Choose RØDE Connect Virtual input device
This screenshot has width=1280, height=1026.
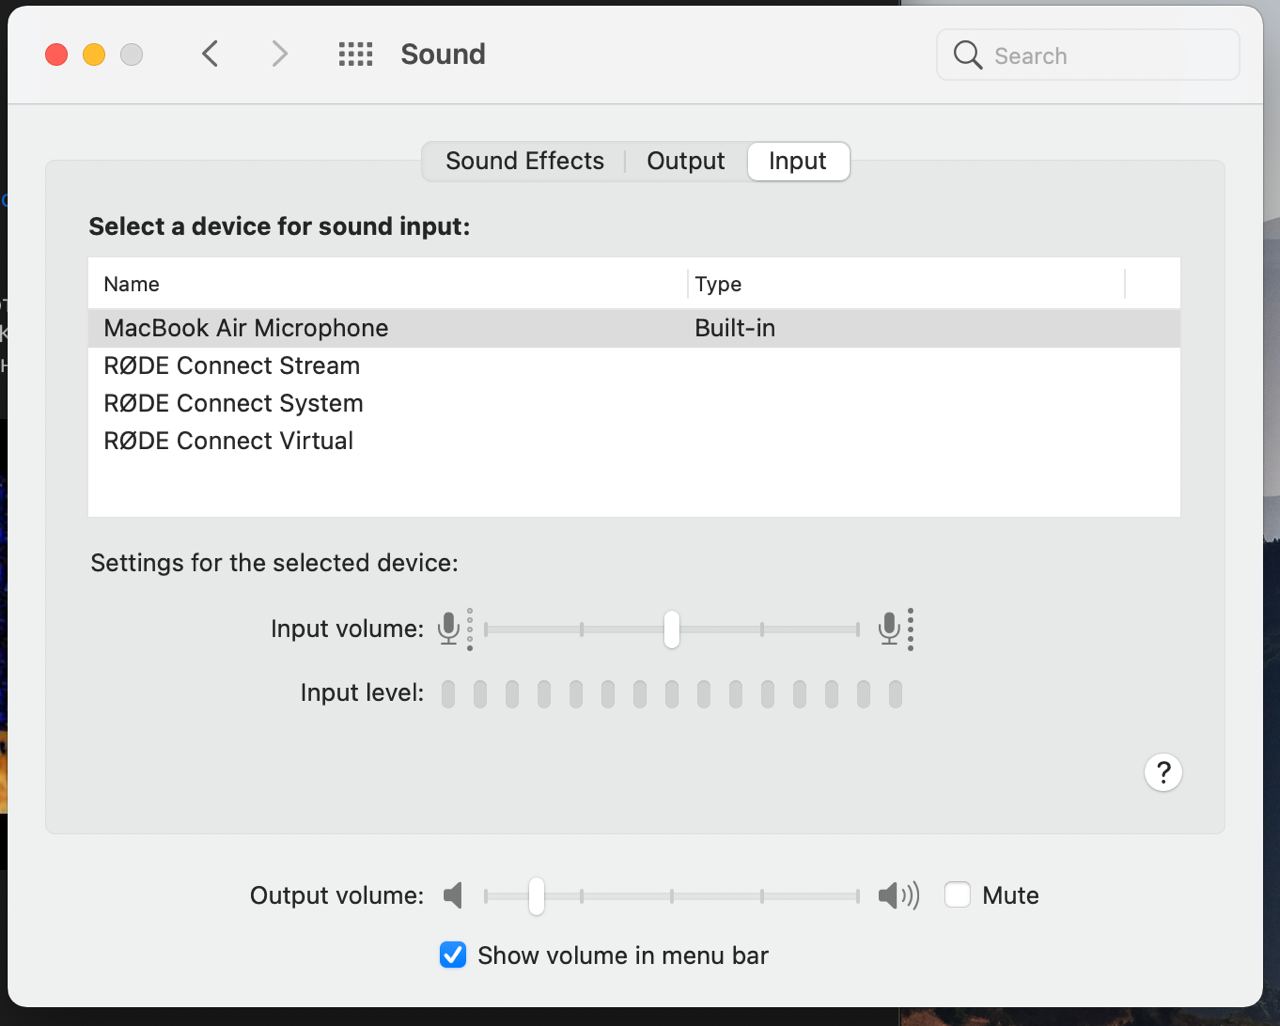(x=229, y=441)
